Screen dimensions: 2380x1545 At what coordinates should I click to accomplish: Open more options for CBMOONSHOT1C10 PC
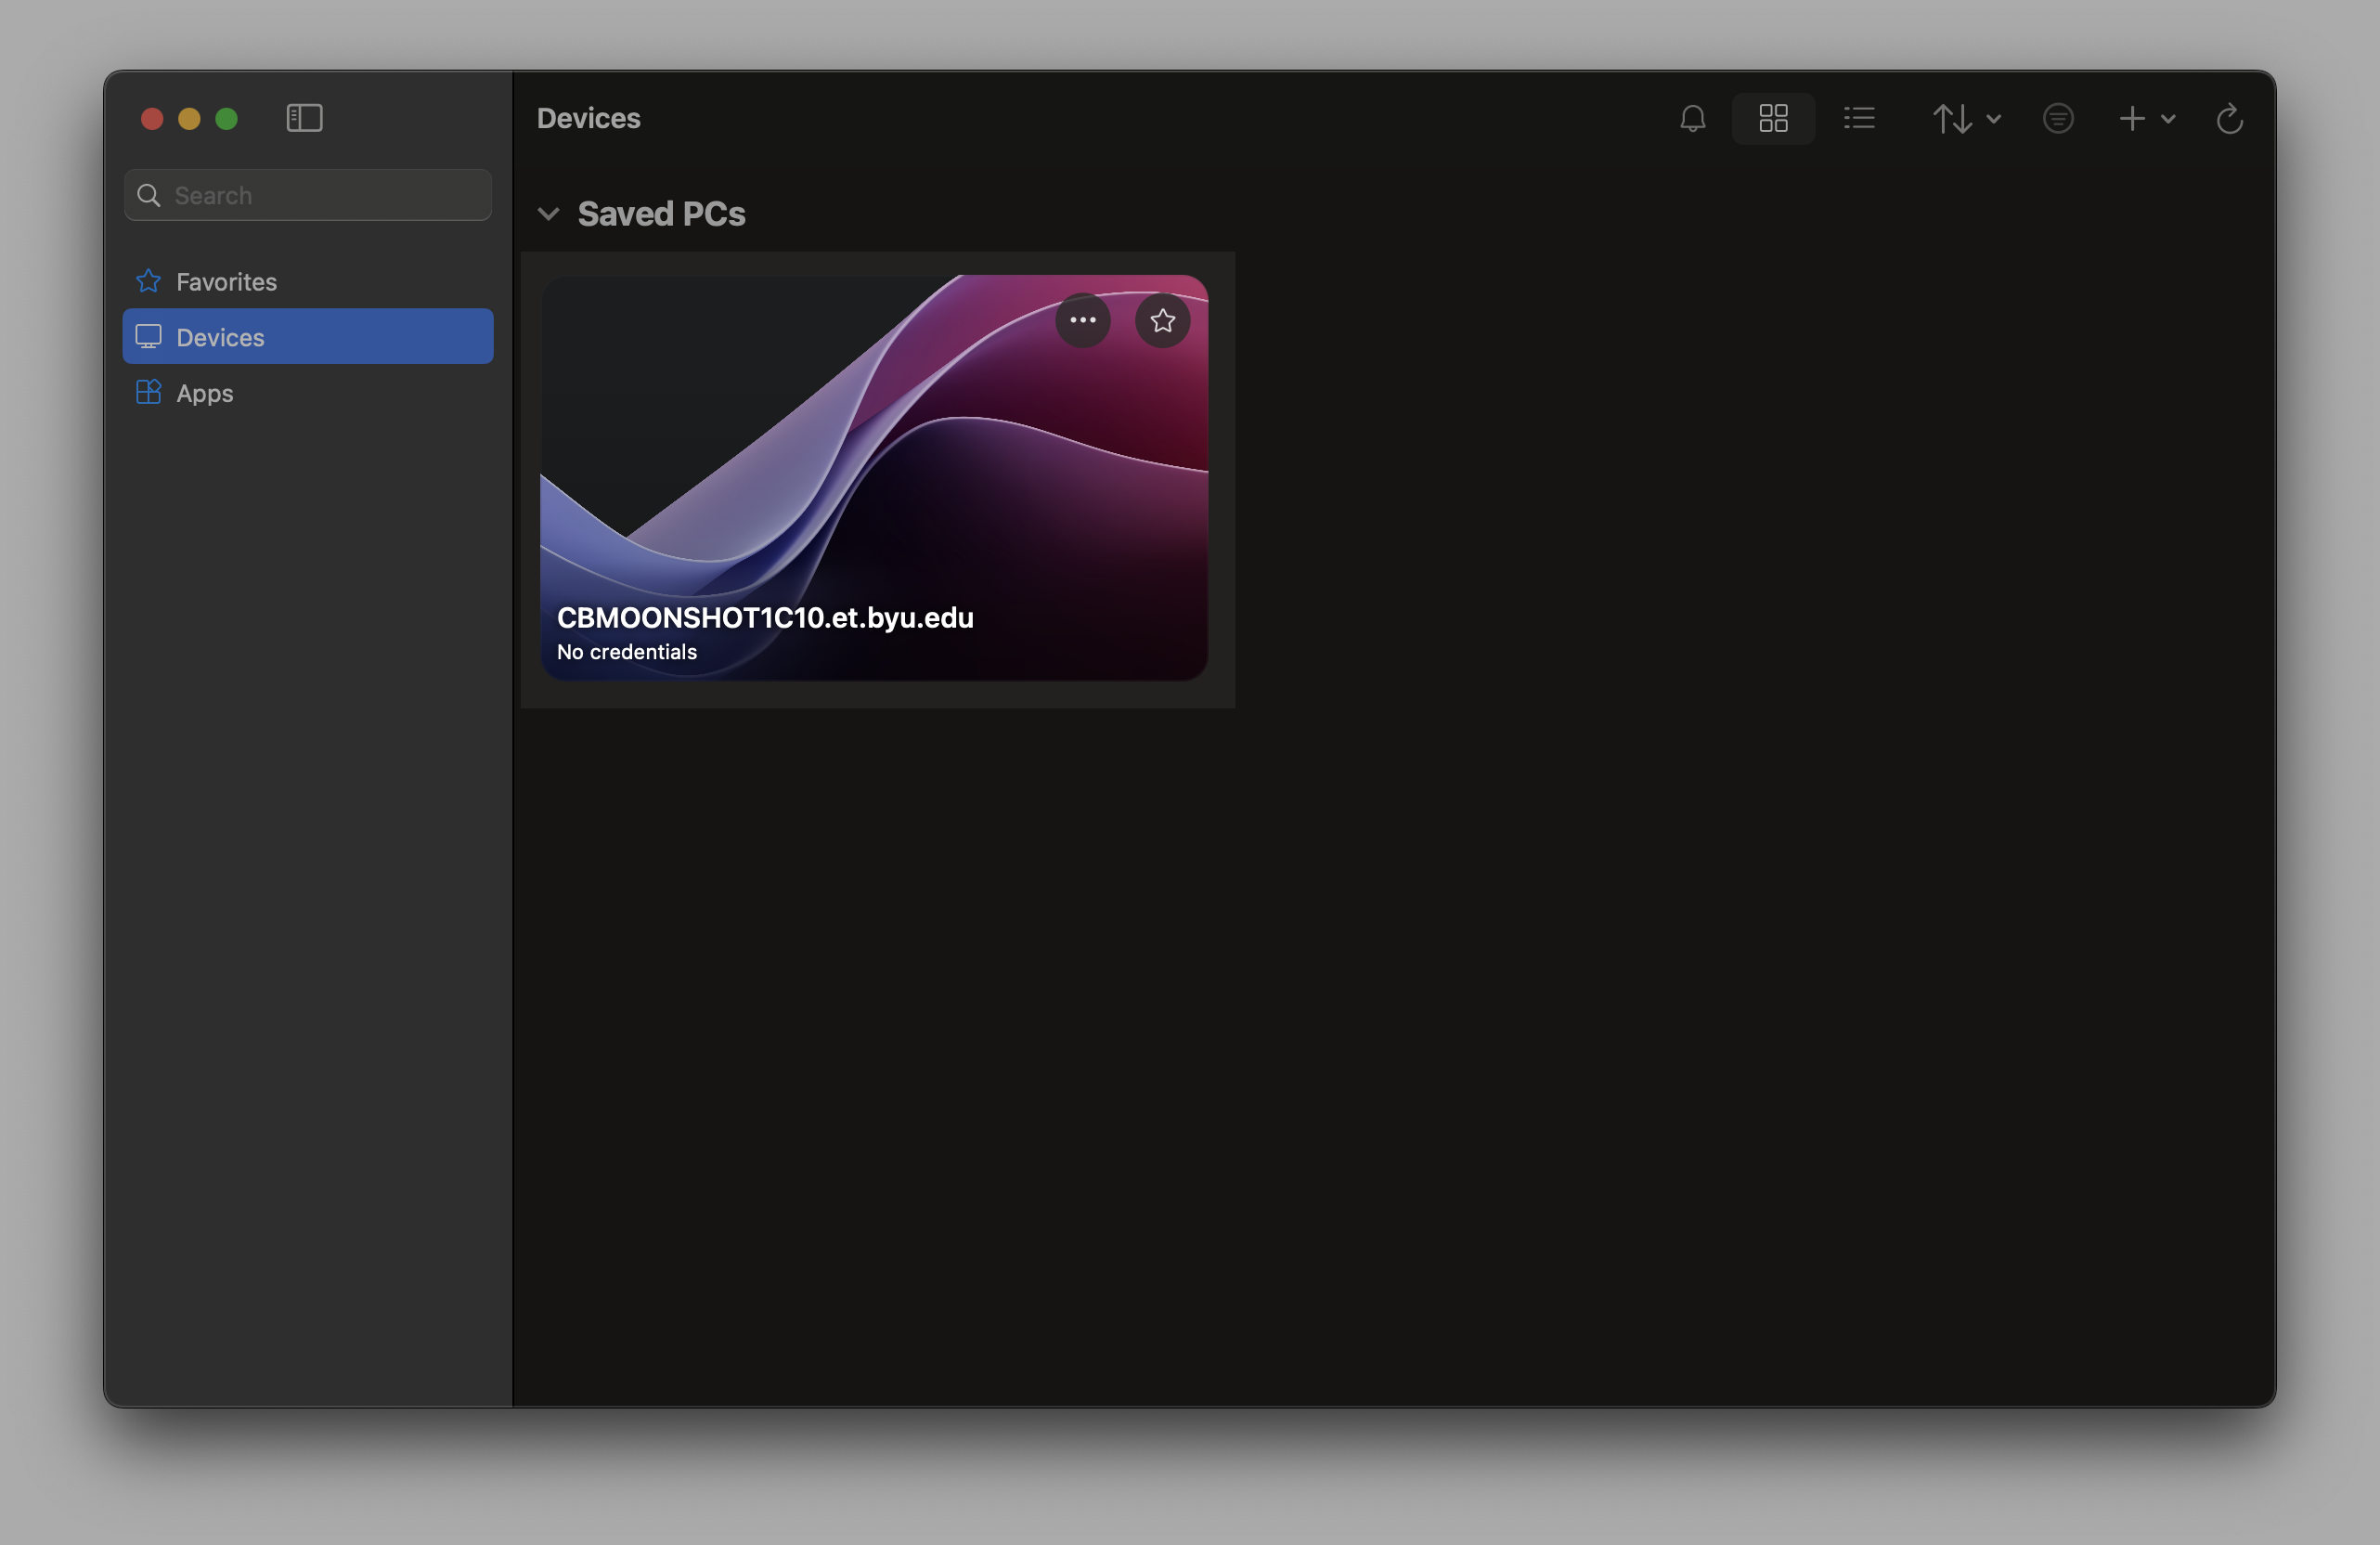1082,320
